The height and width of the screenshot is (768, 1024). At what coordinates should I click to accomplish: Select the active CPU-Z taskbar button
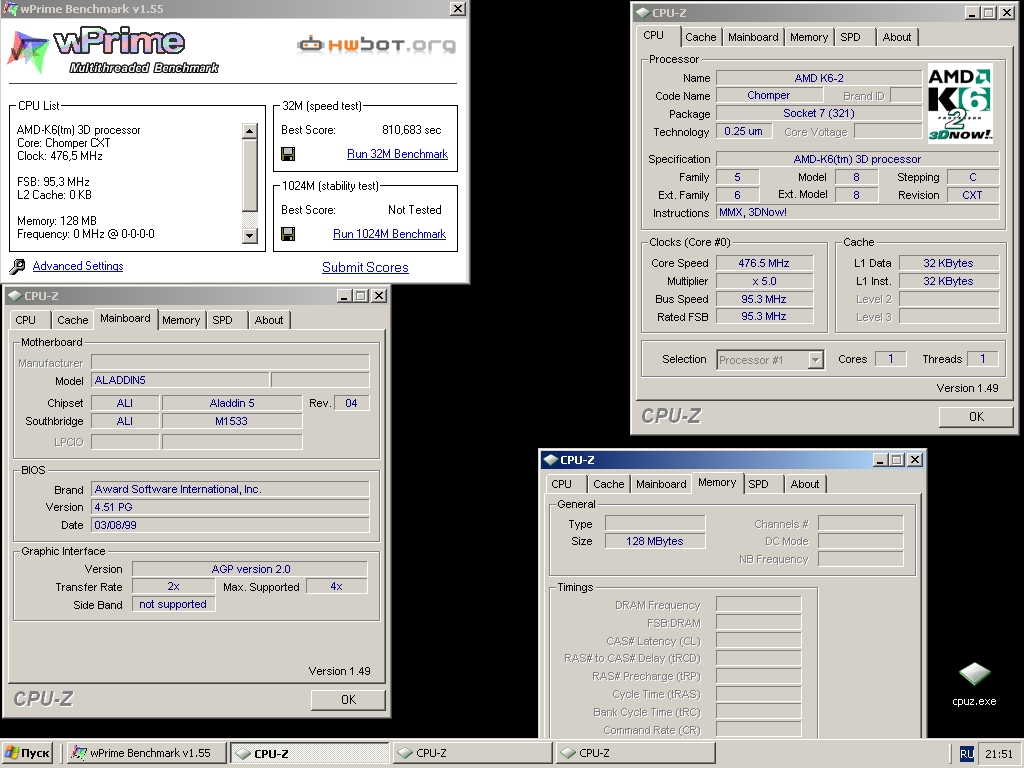point(310,753)
